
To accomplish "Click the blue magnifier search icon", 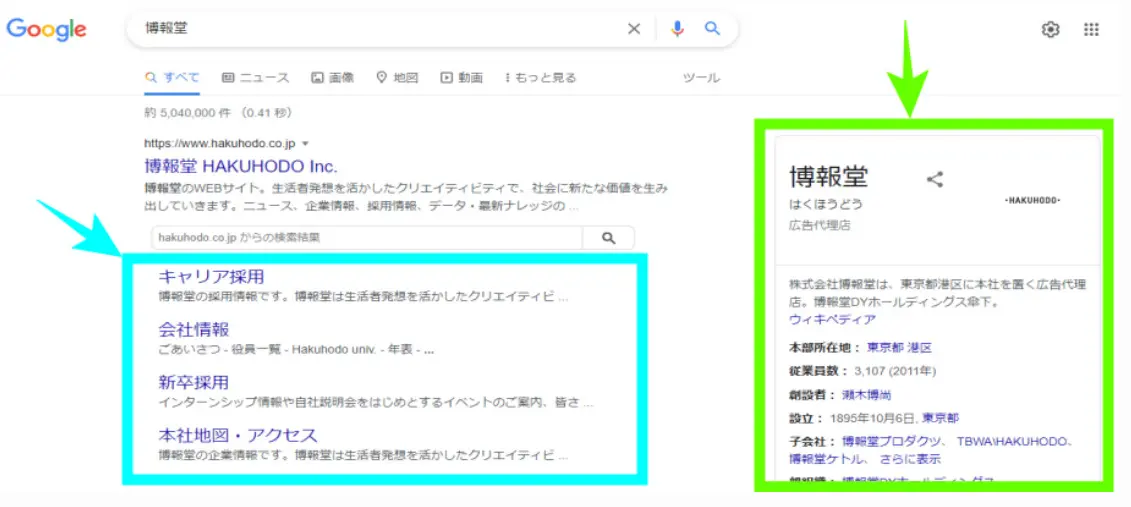I will (712, 29).
